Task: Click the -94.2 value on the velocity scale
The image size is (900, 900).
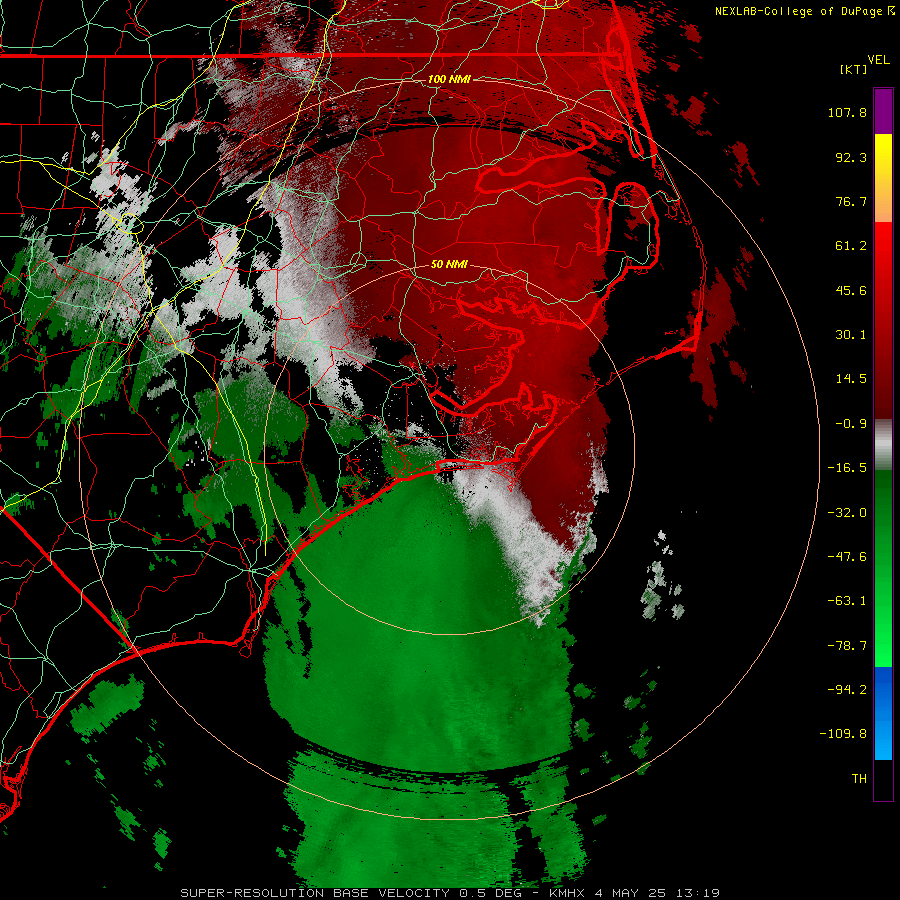Action: [x=847, y=689]
